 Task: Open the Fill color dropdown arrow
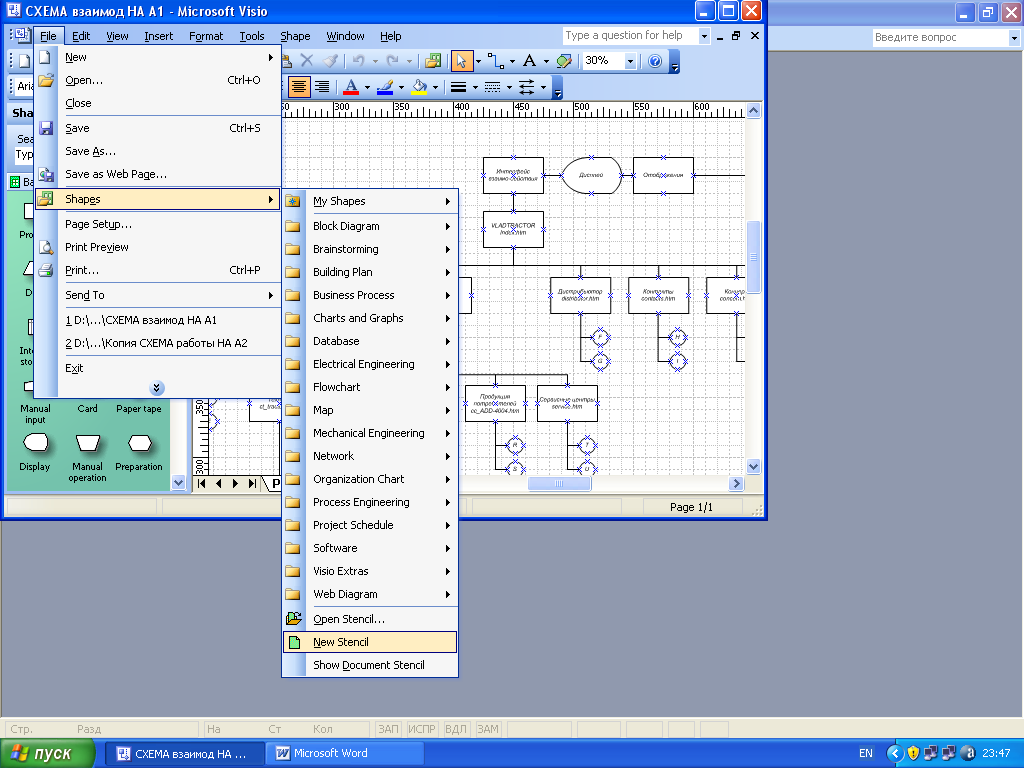point(435,87)
